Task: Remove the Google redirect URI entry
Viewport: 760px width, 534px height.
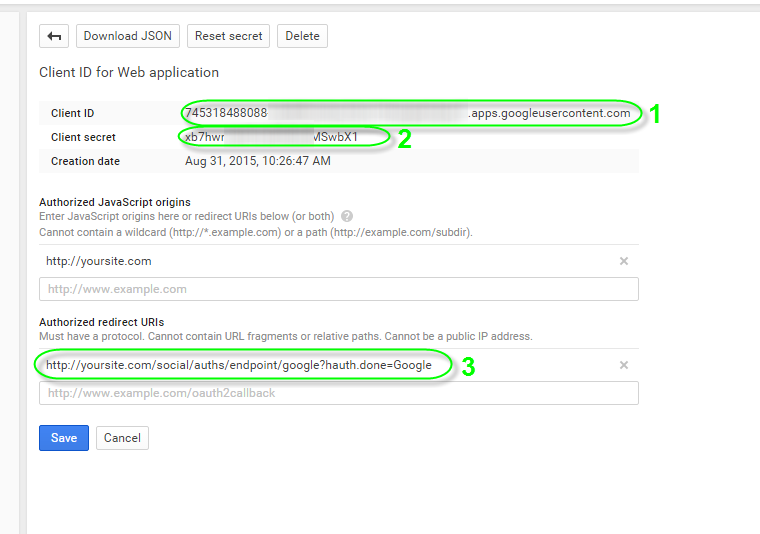Action: click(x=624, y=365)
